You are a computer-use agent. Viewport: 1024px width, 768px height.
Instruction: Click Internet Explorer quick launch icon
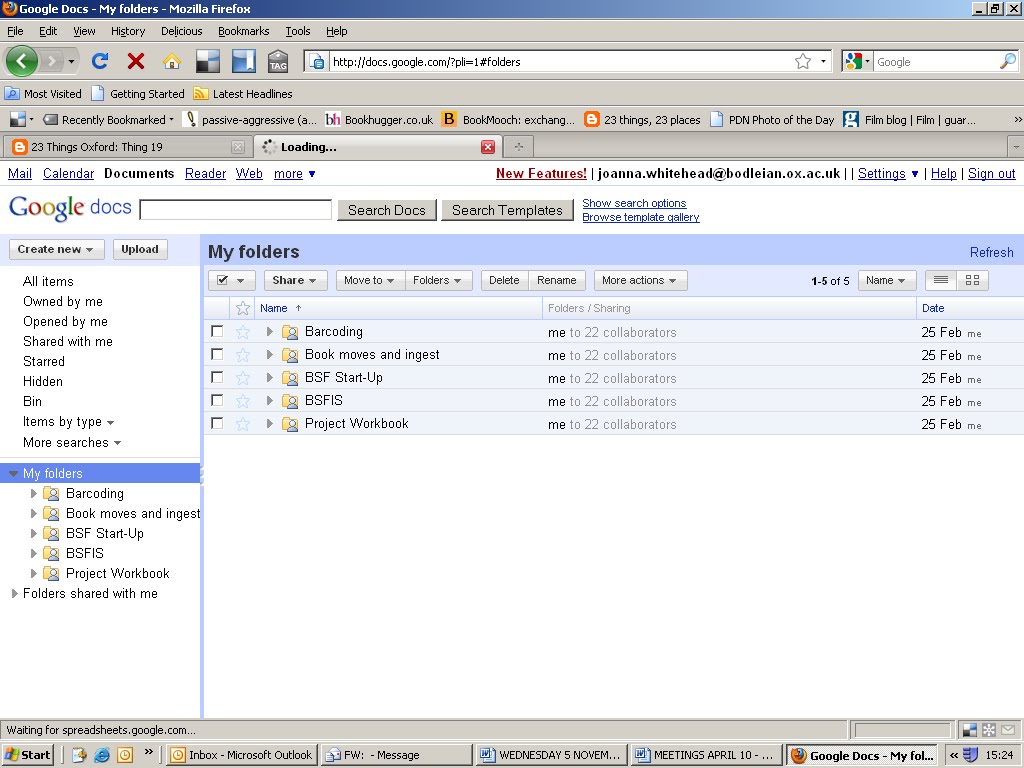pos(102,755)
